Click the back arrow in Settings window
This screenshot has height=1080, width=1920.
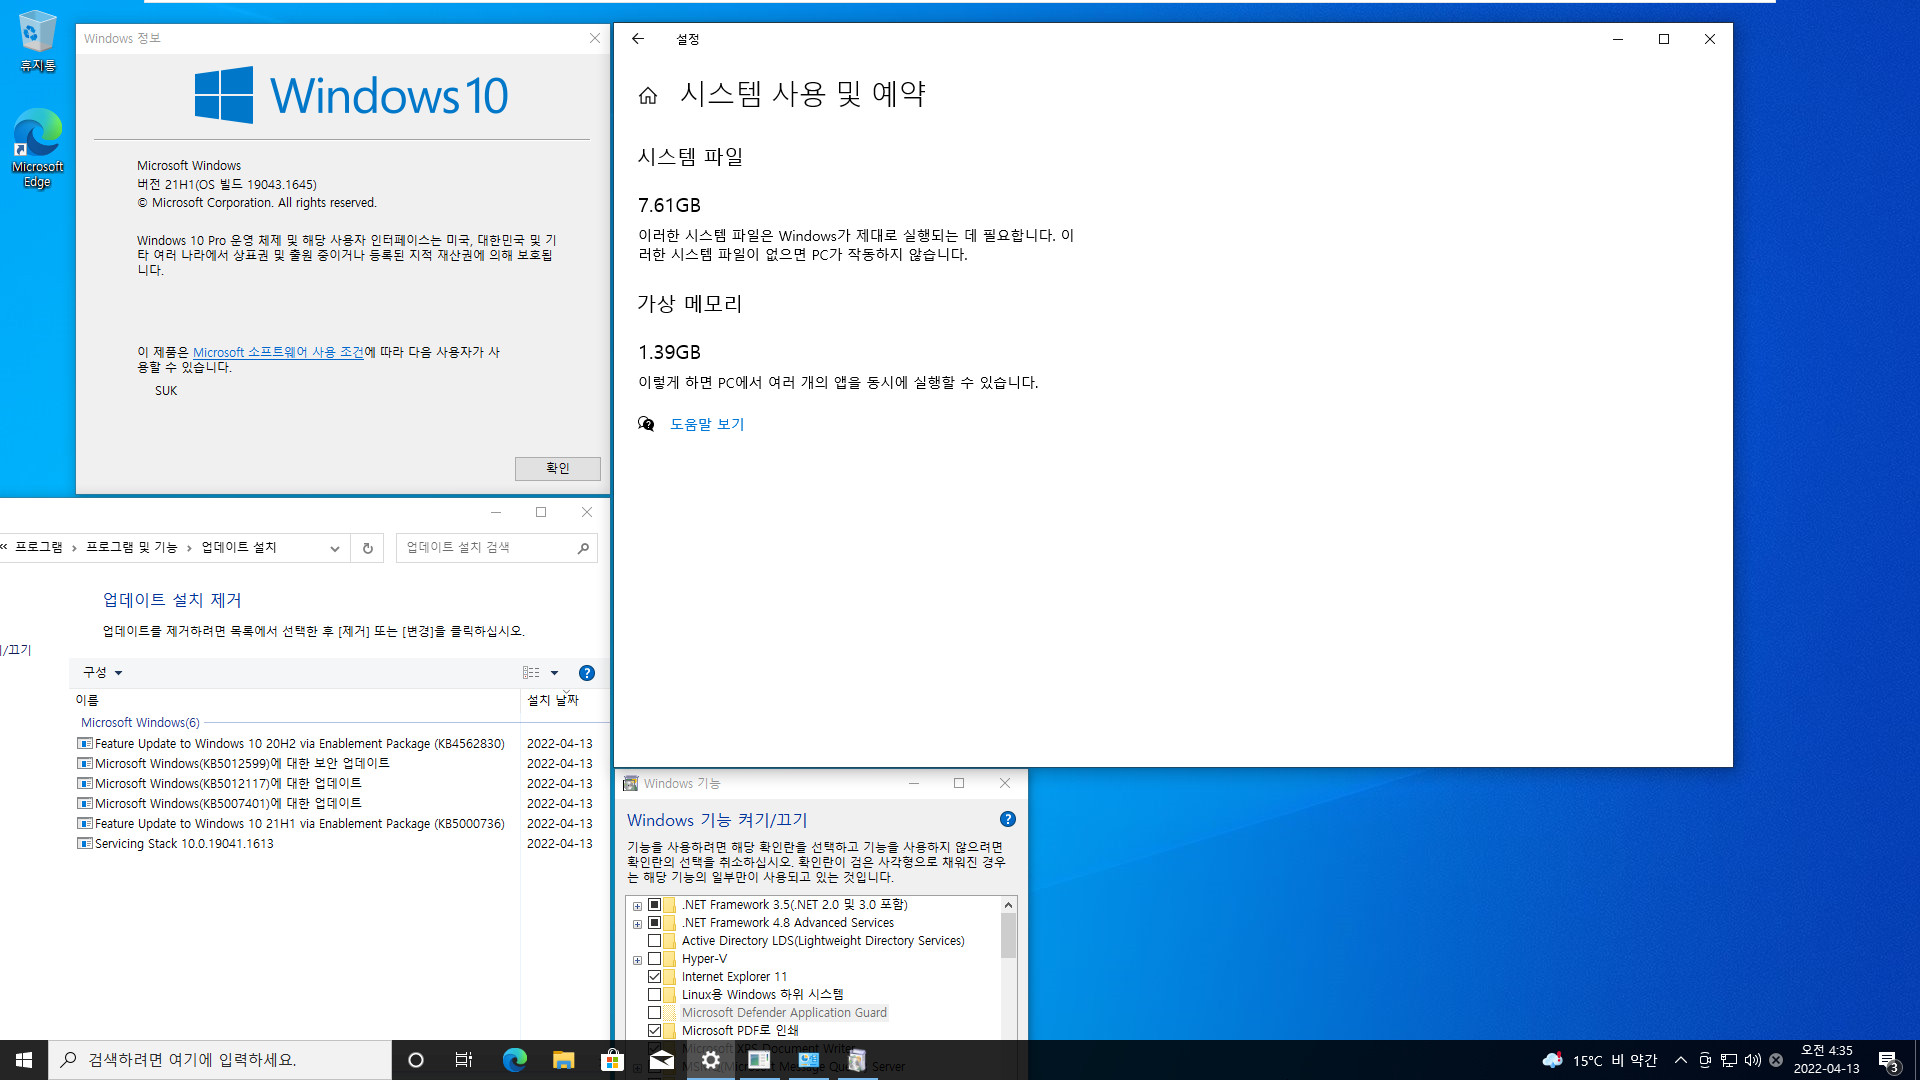coord(638,38)
